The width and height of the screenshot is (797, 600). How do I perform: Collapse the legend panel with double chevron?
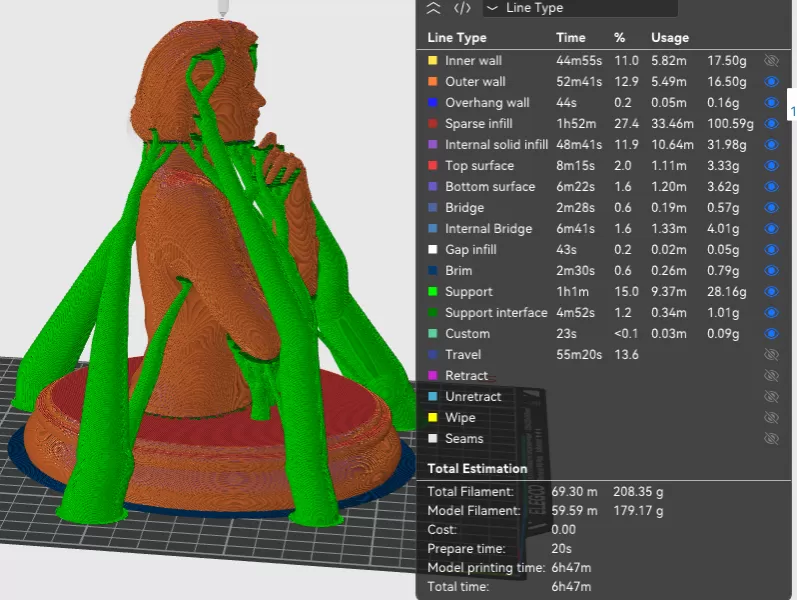coord(433,8)
